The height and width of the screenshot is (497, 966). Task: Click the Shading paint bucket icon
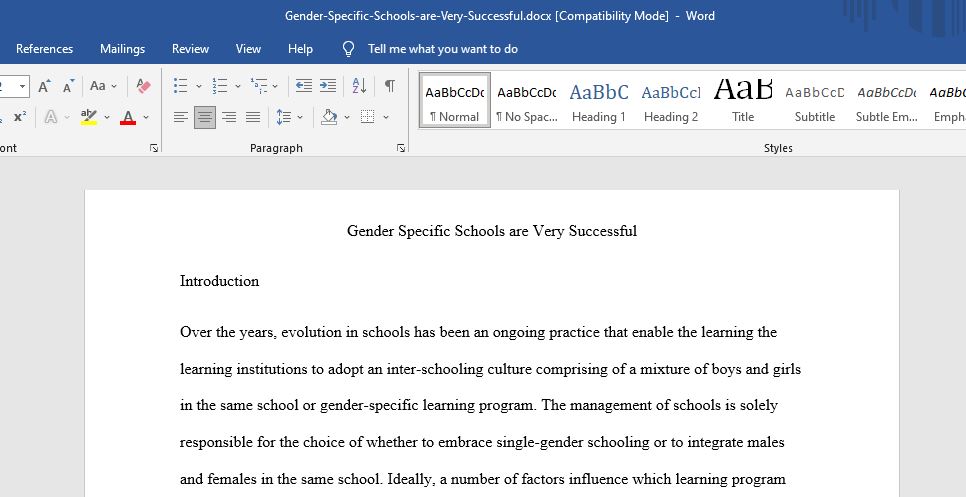tap(330, 117)
